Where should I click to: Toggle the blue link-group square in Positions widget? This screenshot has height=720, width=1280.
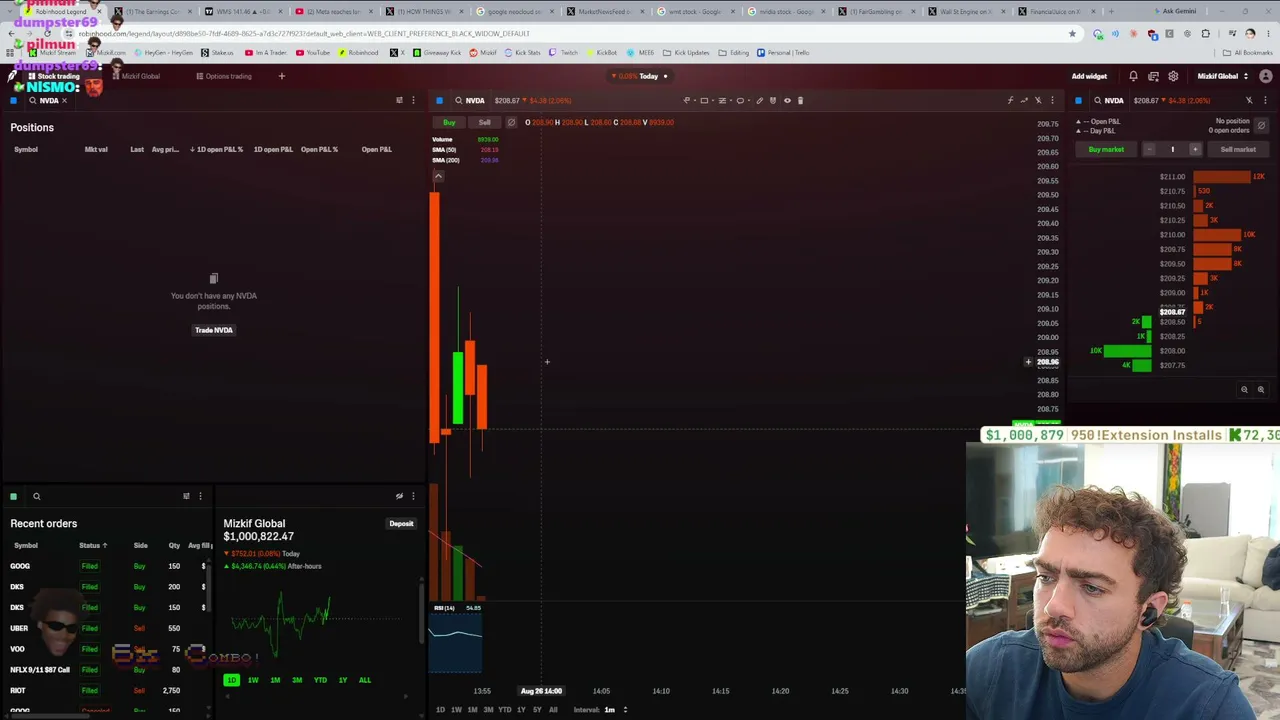click(x=13, y=100)
